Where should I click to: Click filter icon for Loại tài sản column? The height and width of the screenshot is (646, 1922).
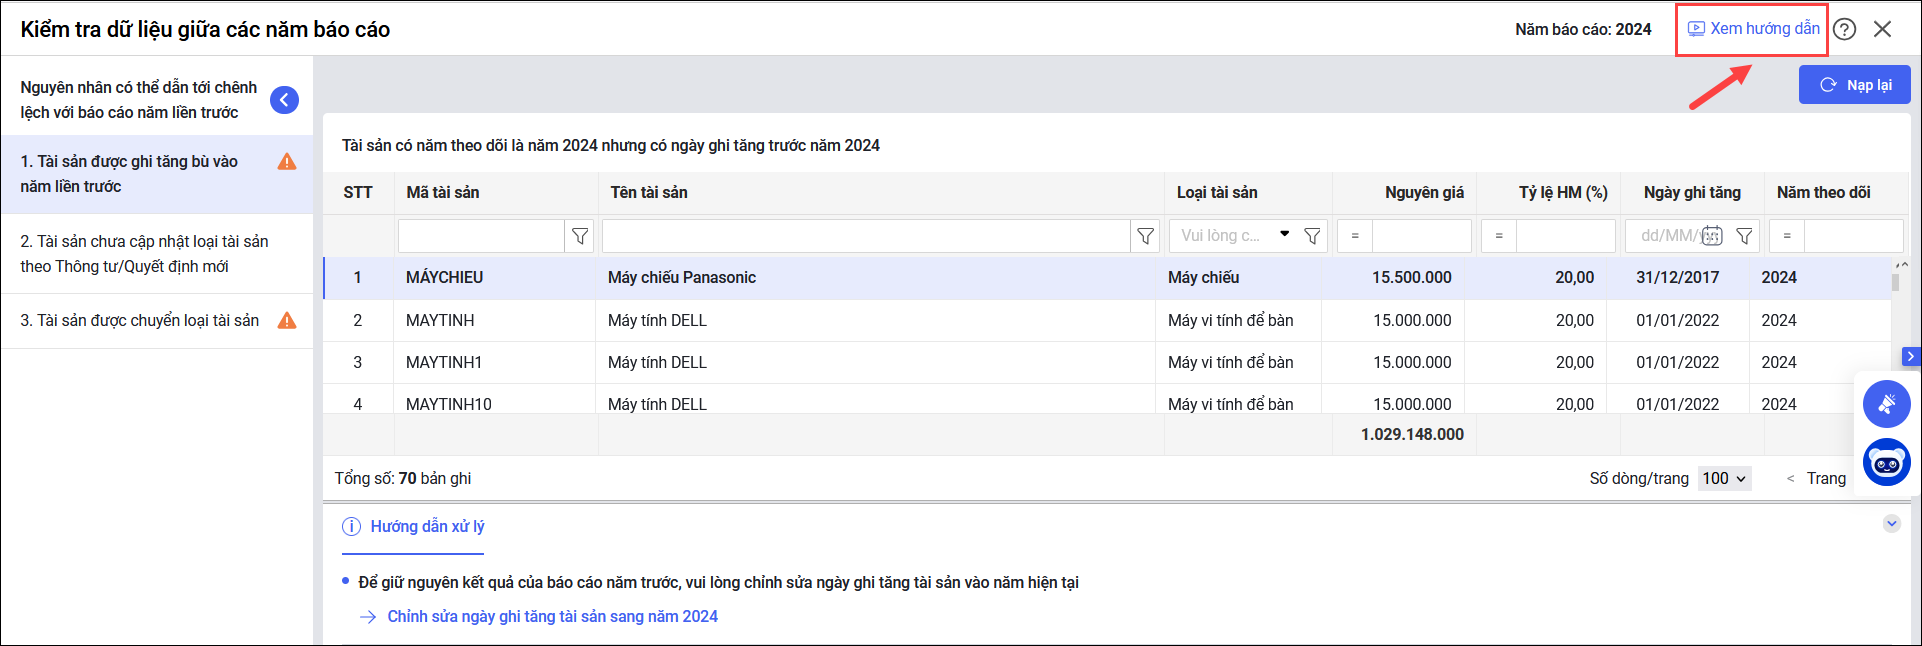pos(1312,236)
